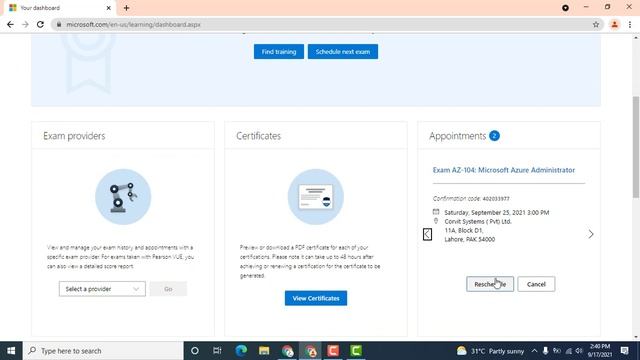Reload the dashboard page
This screenshot has width=640, height=360.
[40, 24]
